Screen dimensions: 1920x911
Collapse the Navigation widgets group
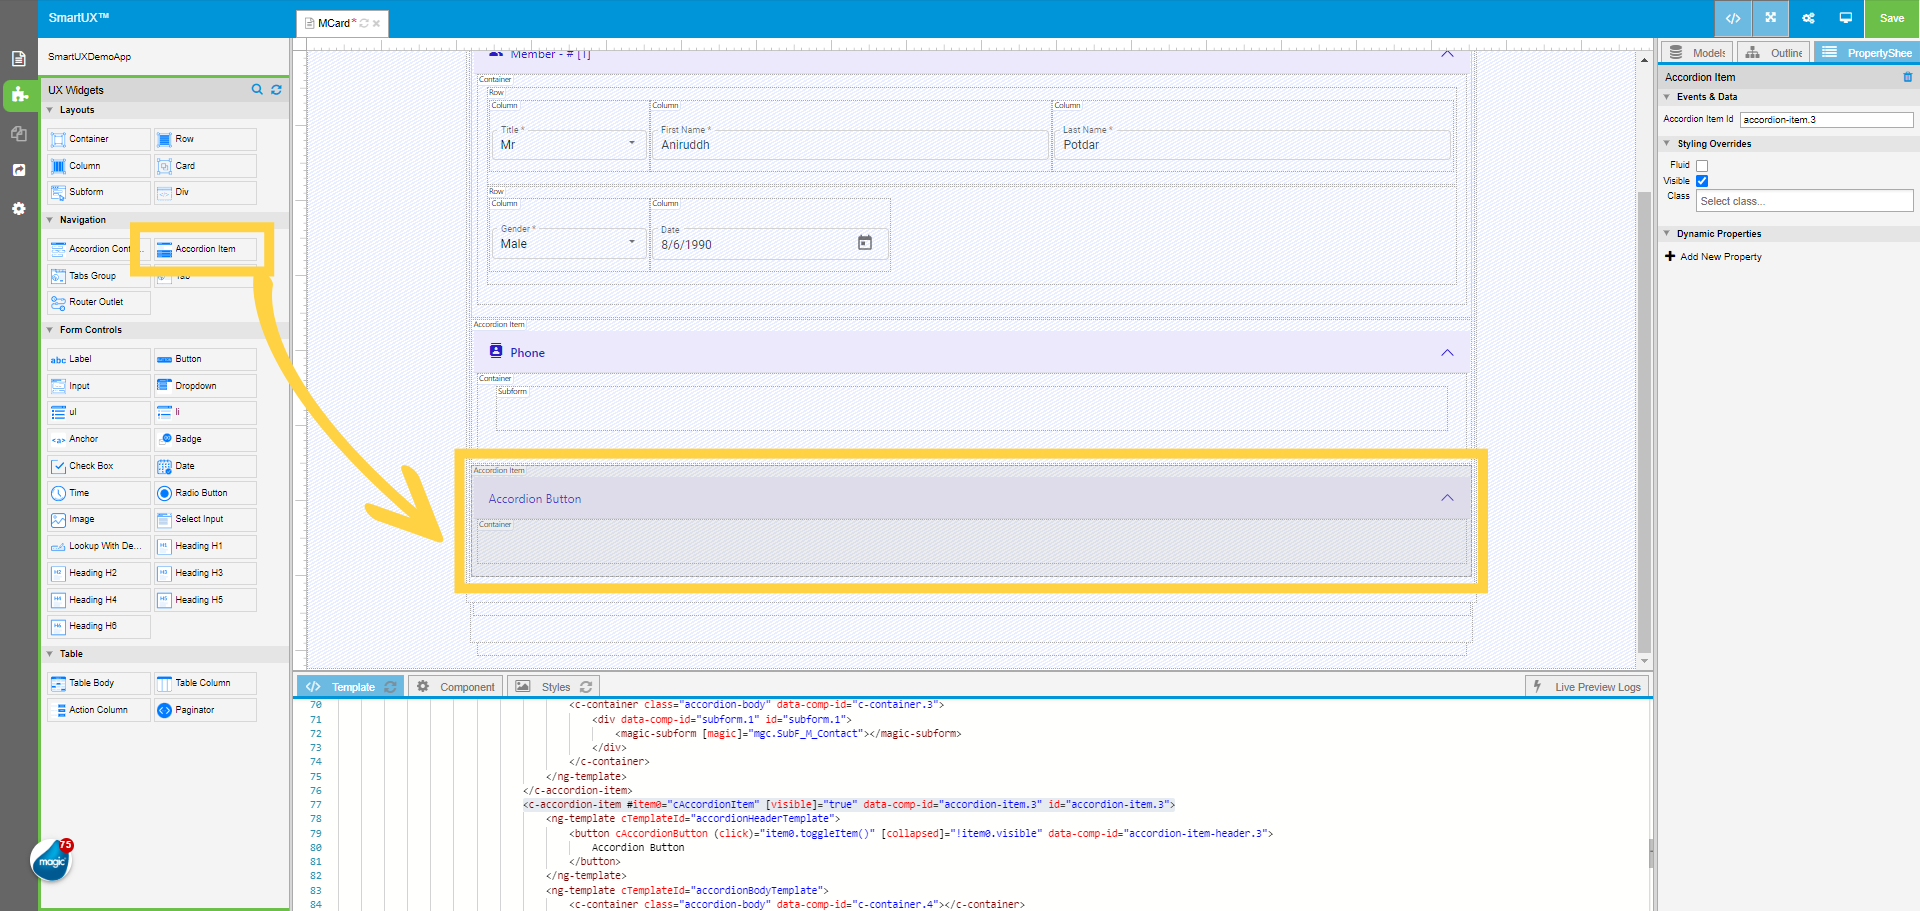click(51, 220)
